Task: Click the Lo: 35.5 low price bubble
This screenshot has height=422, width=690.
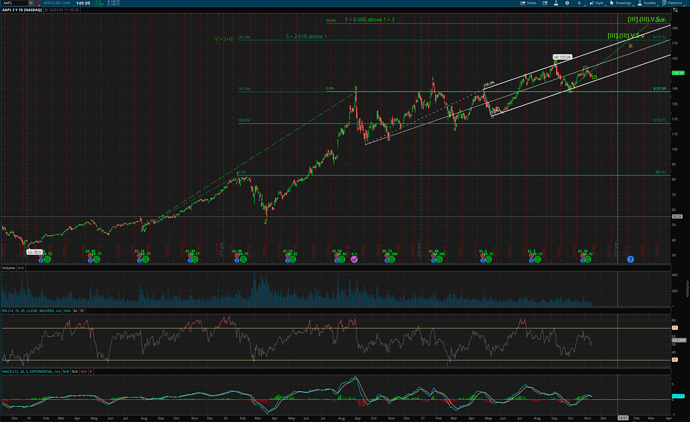Action: 34,252
